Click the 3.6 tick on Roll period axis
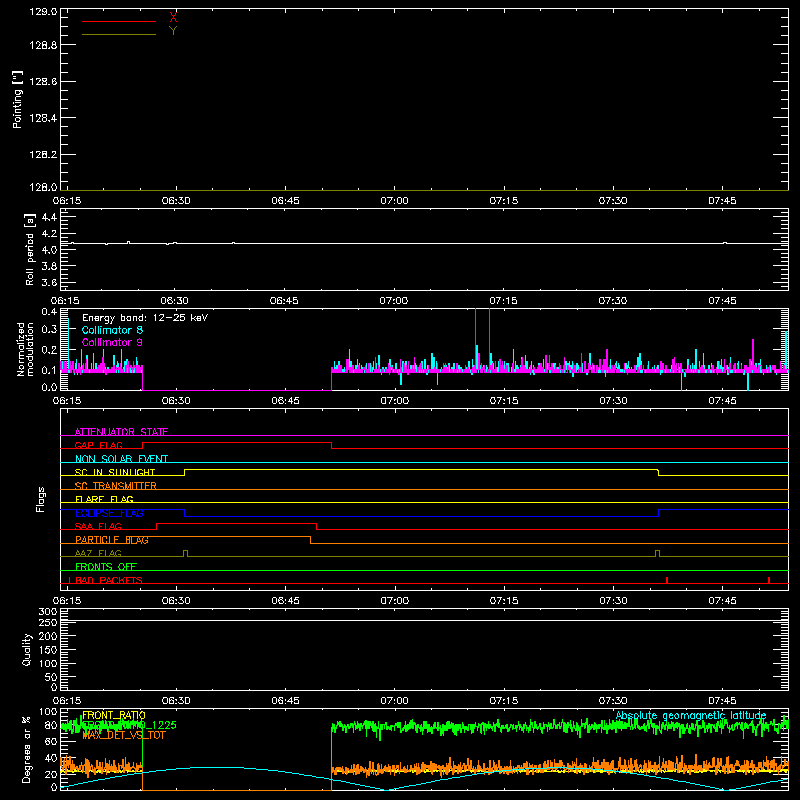 [49, 282]
